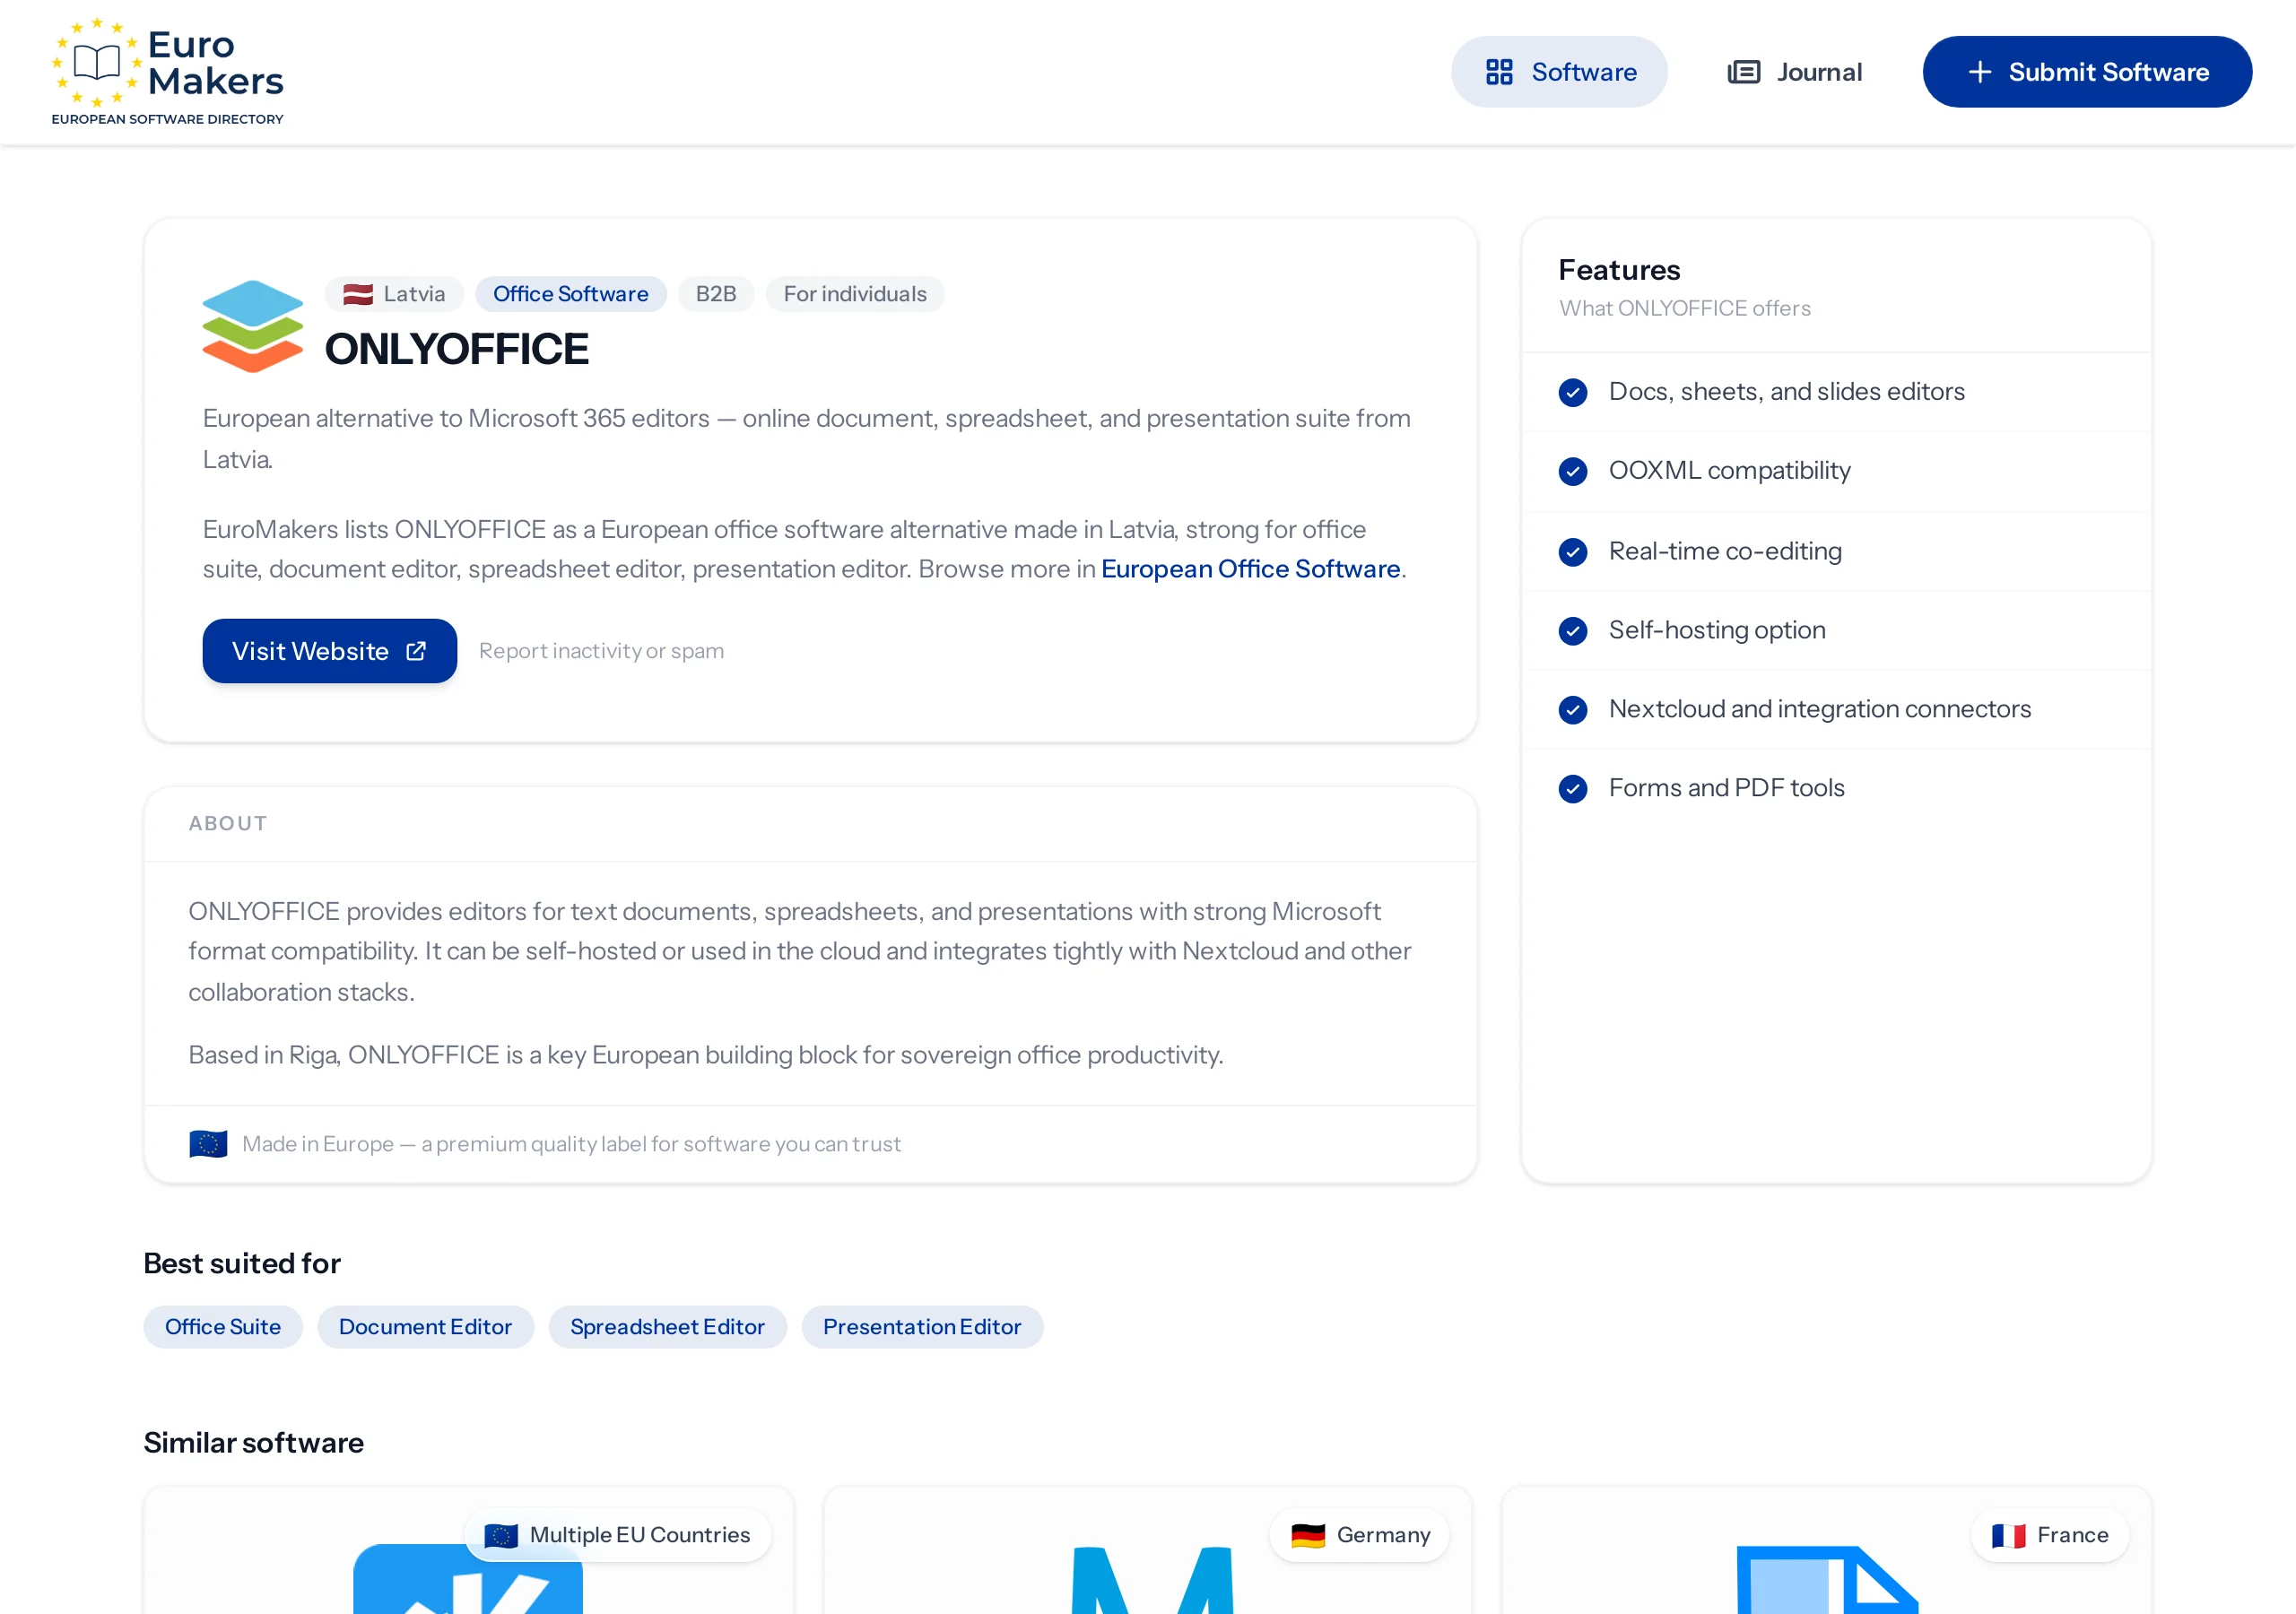Click the Self-hosting option feature text
Image resolution: width=2296 pixels, height=1614 pixels.
point(1717,629)
